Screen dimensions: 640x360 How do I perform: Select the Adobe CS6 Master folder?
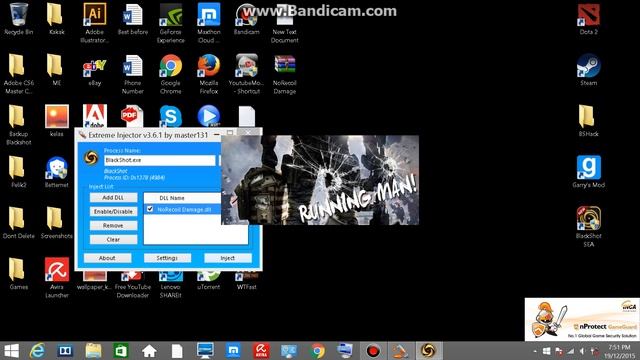click(x=18, y=74)
